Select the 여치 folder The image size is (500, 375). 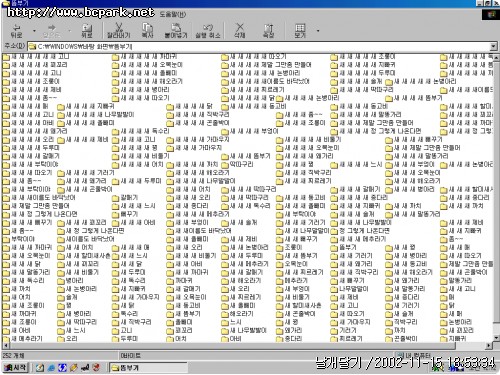177,339
